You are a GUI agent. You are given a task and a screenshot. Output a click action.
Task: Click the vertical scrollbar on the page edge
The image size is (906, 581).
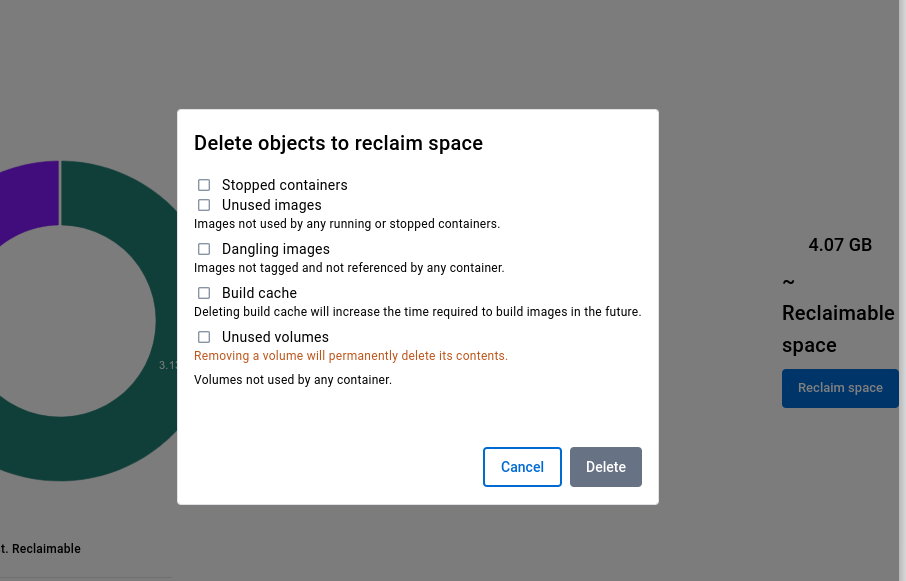click(x=903, y=290)
